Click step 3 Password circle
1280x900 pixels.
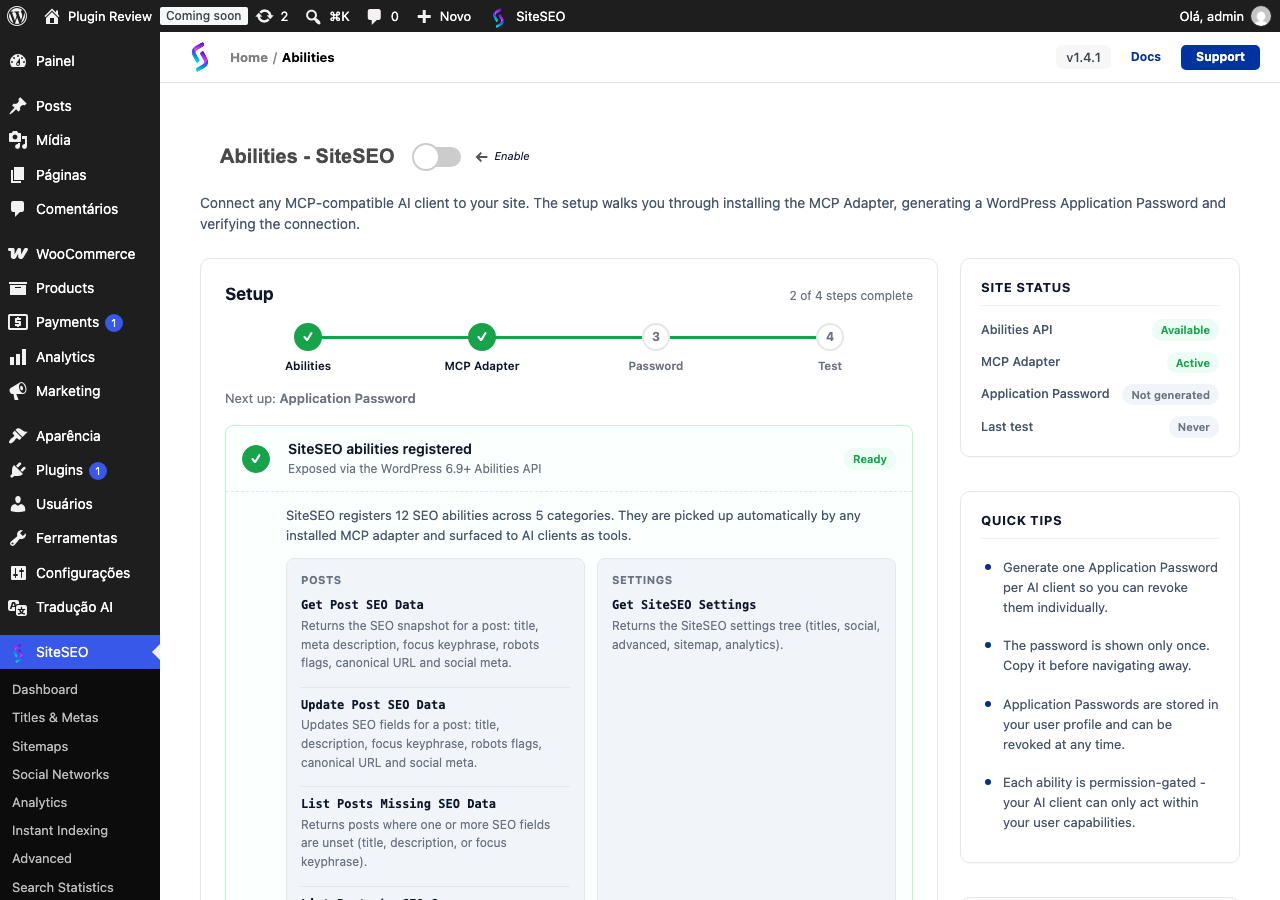[x=656, y=337]
